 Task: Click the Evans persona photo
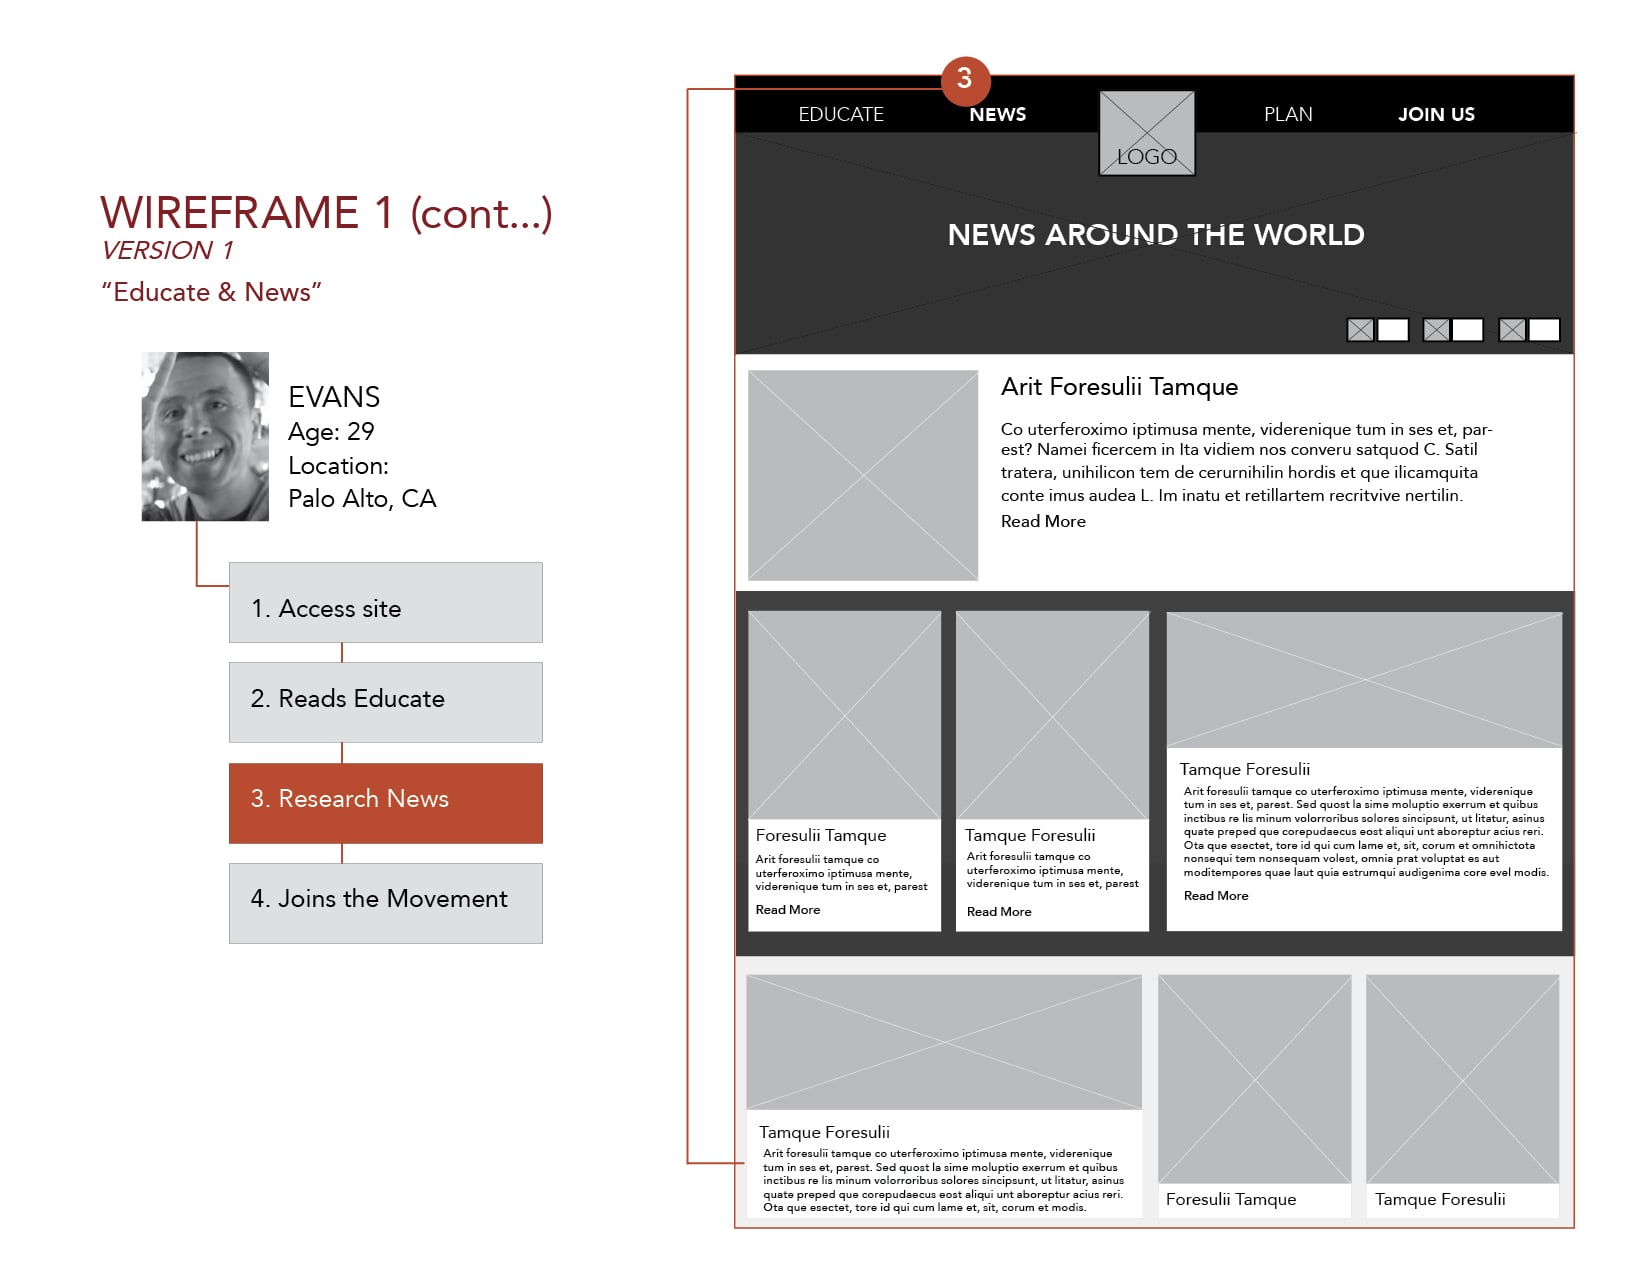[205, 436]
